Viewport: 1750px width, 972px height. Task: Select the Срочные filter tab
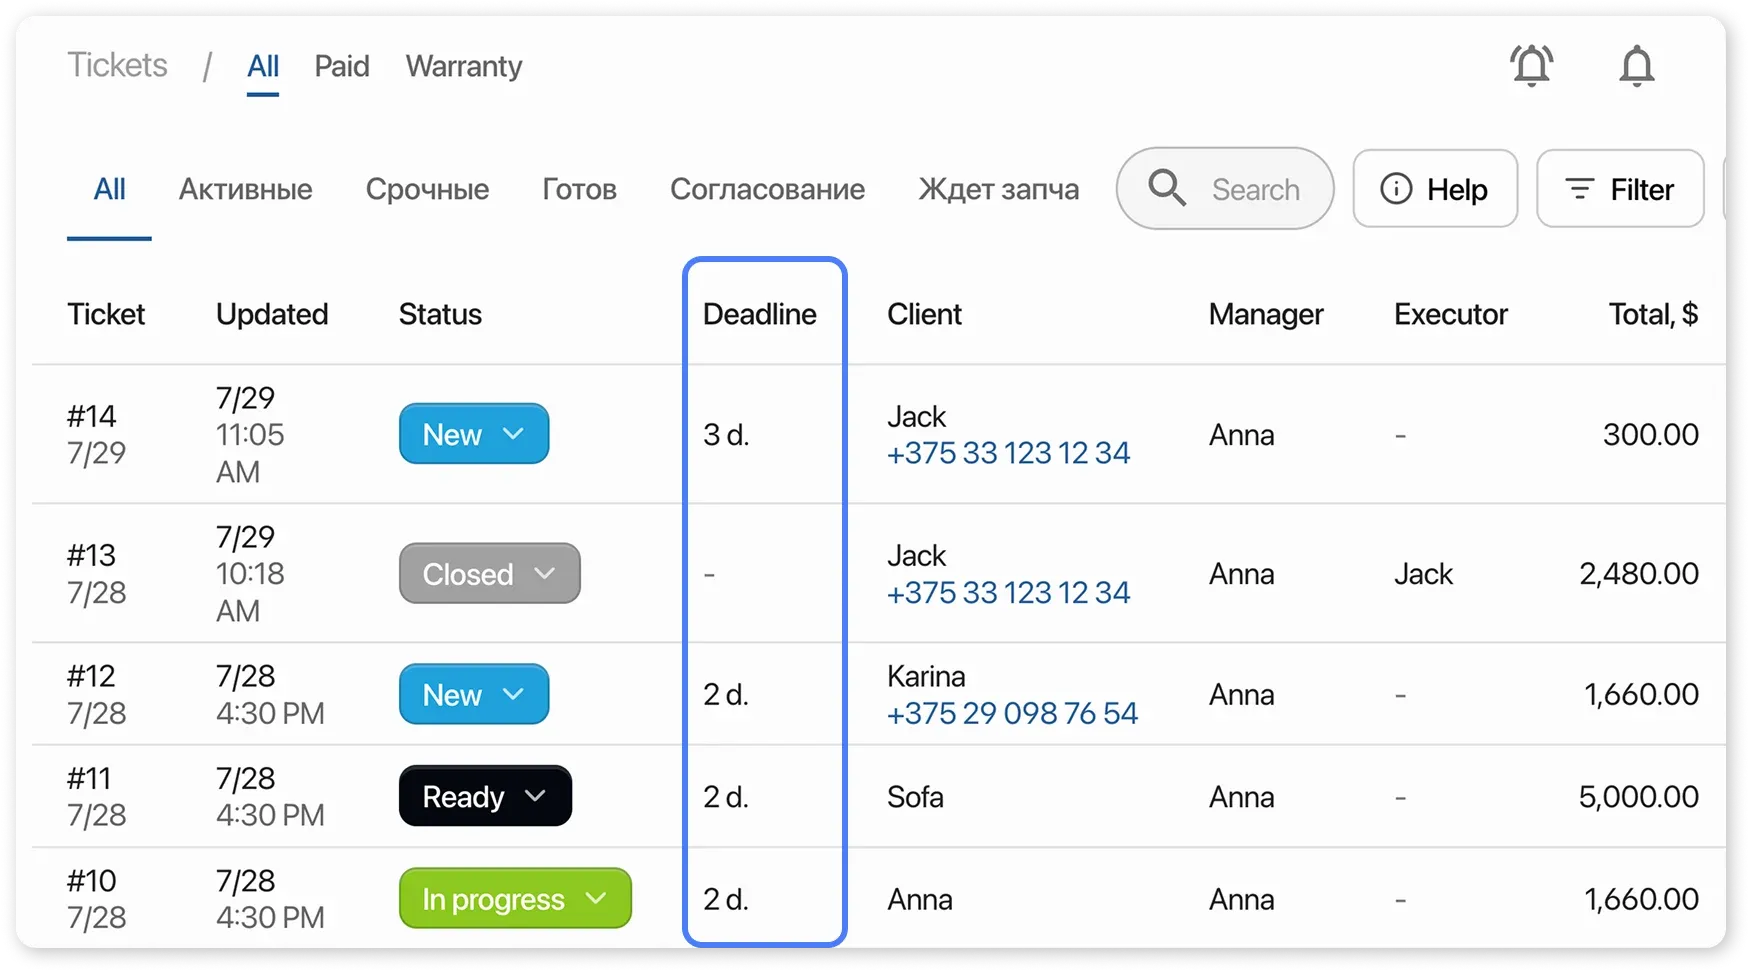pos(427,189)
